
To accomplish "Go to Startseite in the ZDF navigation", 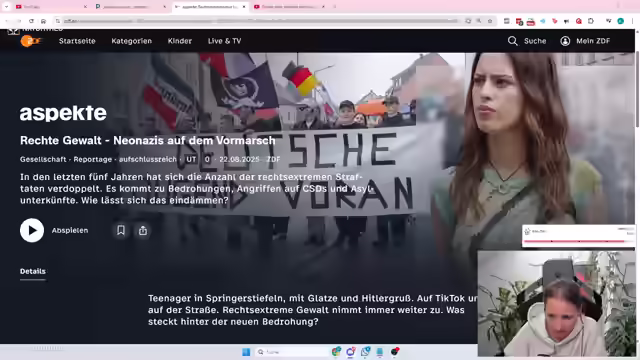I will (77, 41).
